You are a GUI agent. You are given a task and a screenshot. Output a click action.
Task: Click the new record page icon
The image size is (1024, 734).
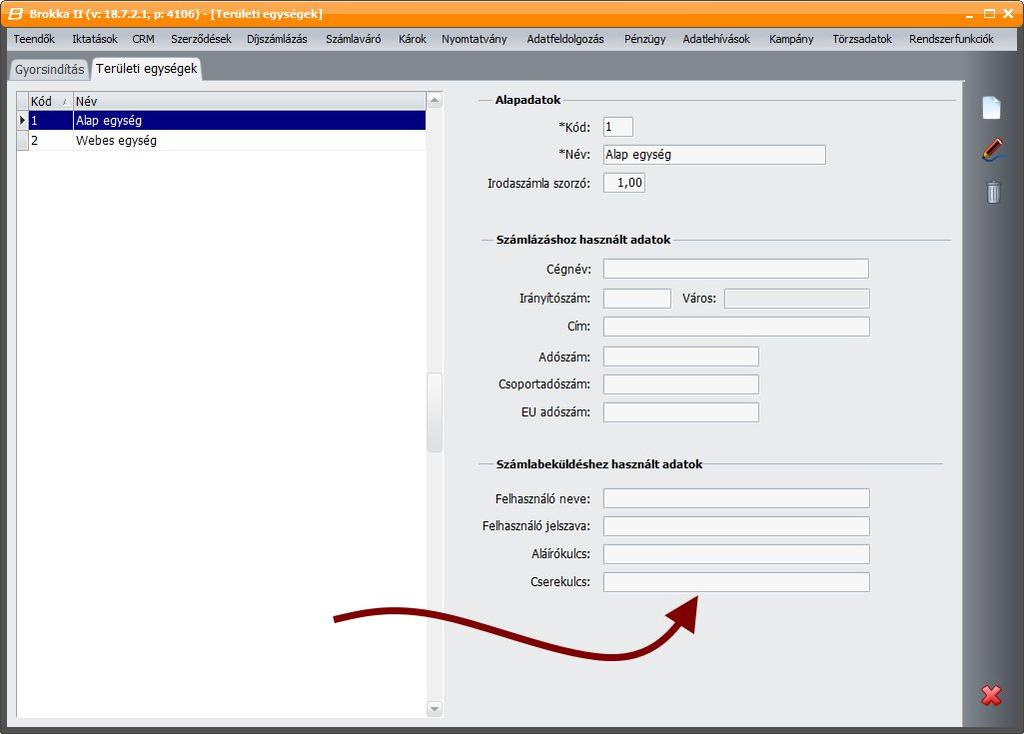click(991, 108)
